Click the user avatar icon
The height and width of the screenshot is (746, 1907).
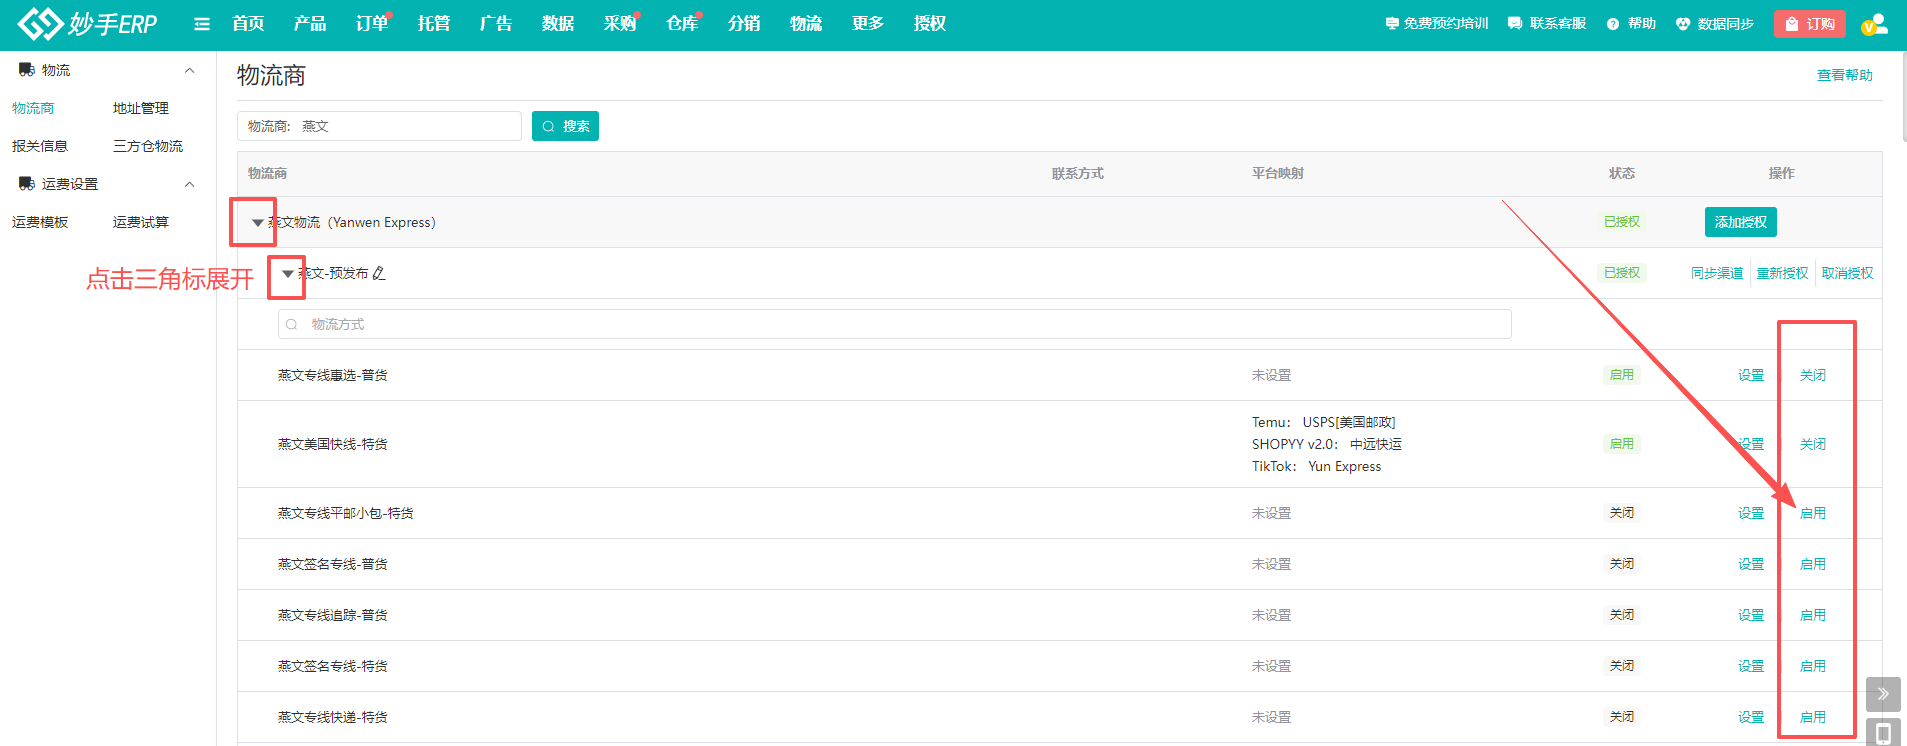click(x=1874, y=24)
